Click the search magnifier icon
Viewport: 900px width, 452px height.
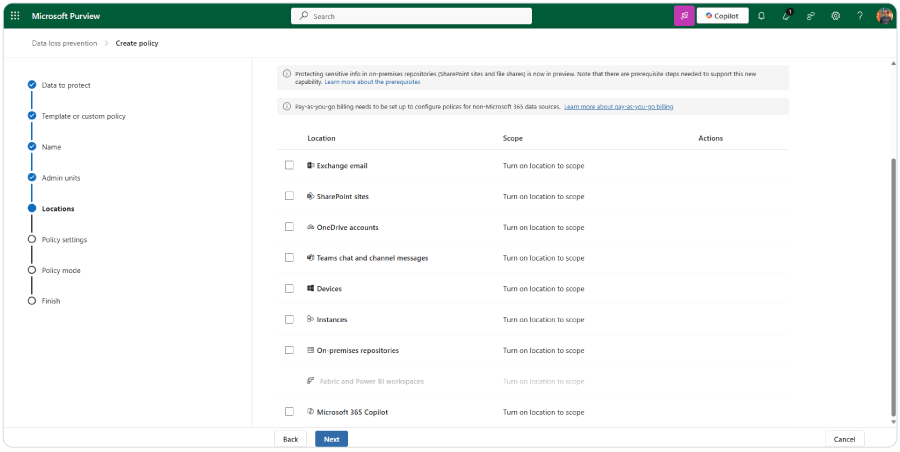click(304, 16)
